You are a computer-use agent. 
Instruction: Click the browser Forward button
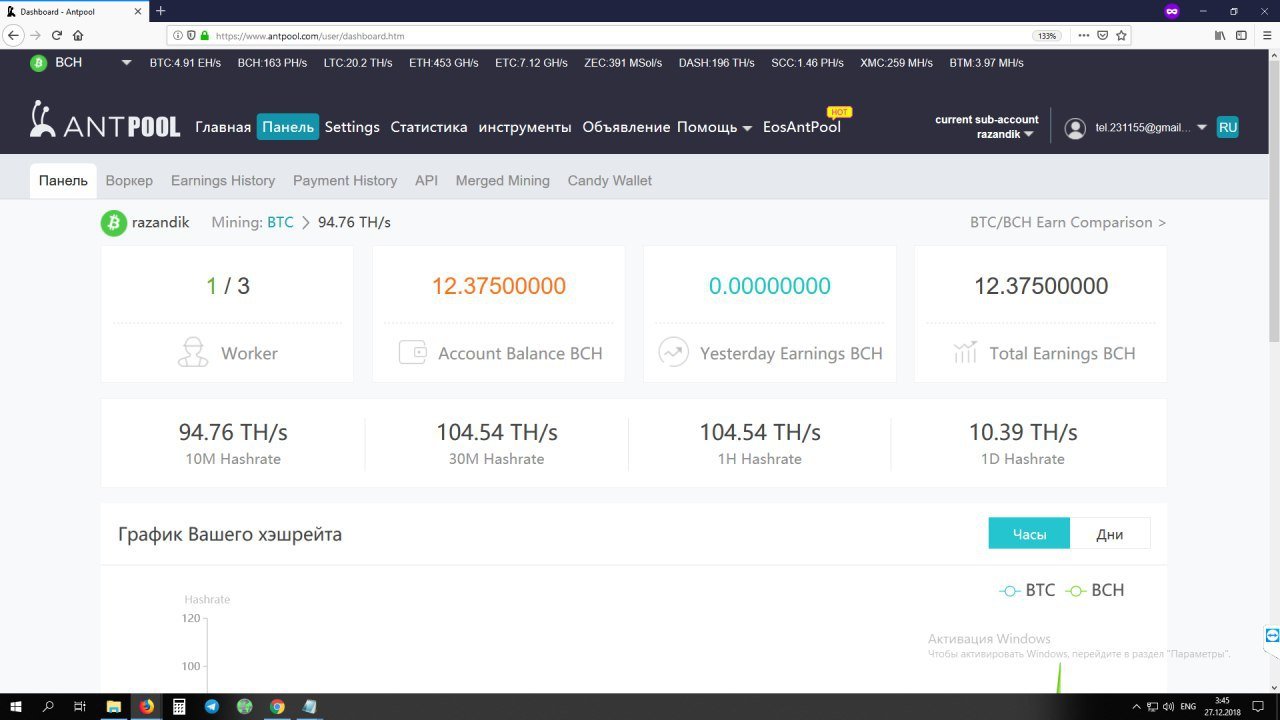[36, 35]
